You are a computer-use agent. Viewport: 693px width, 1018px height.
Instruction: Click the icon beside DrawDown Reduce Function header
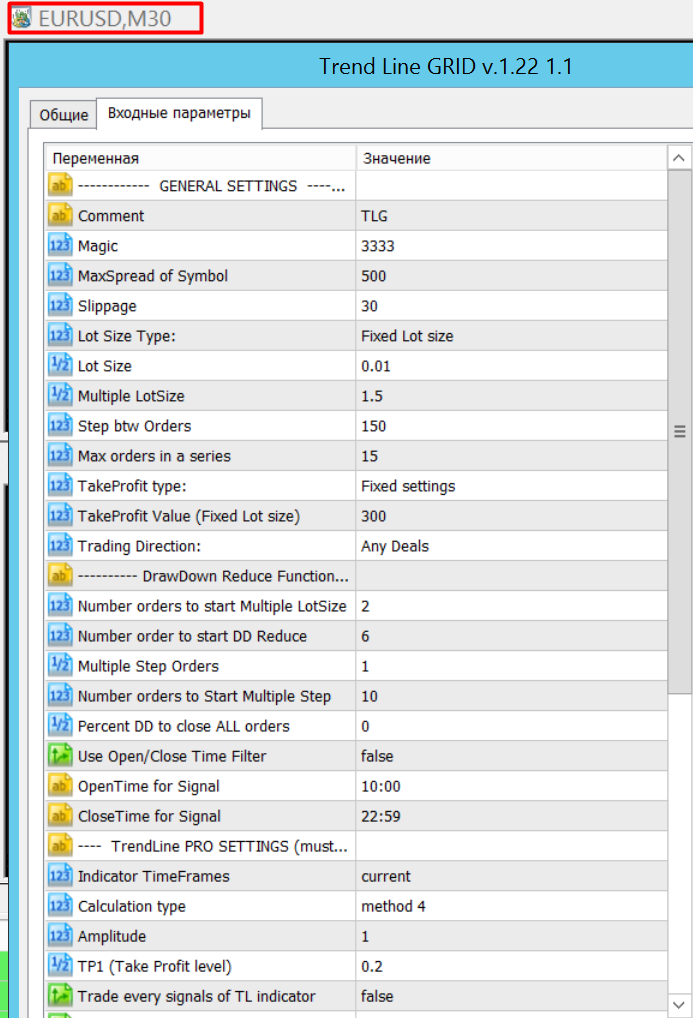tap(60, 575)
